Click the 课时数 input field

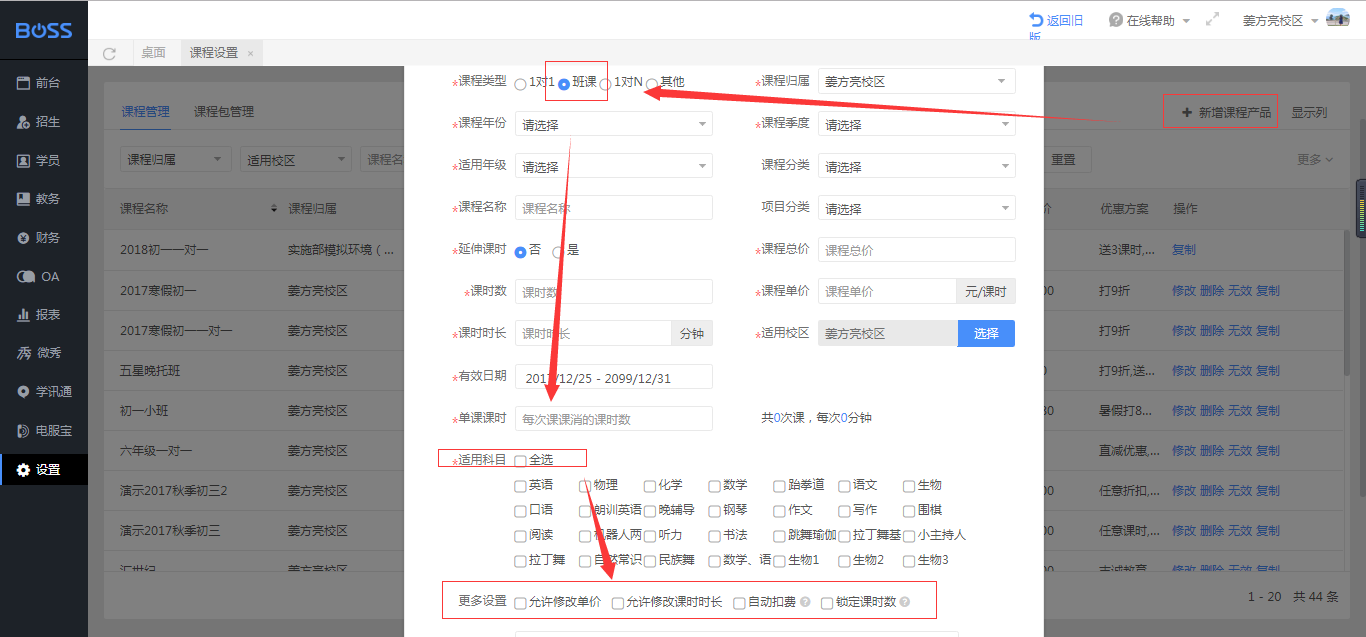[614, 291]
